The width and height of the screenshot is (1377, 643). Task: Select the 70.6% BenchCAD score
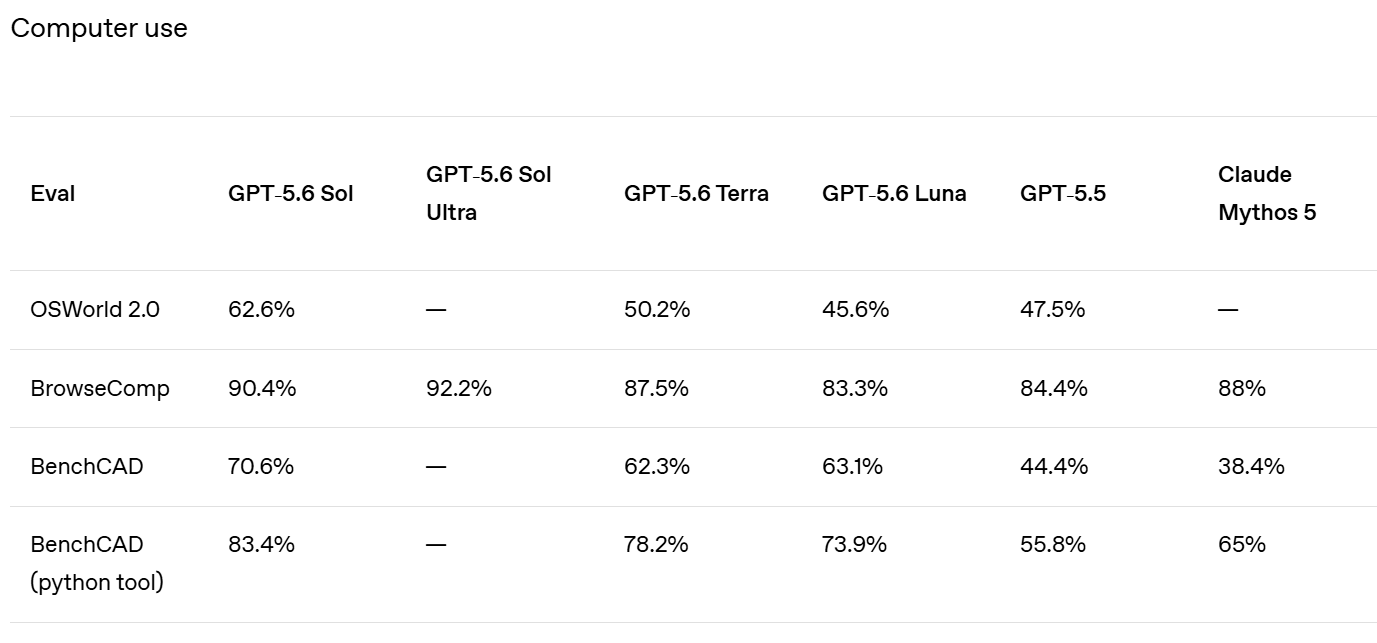261,466
